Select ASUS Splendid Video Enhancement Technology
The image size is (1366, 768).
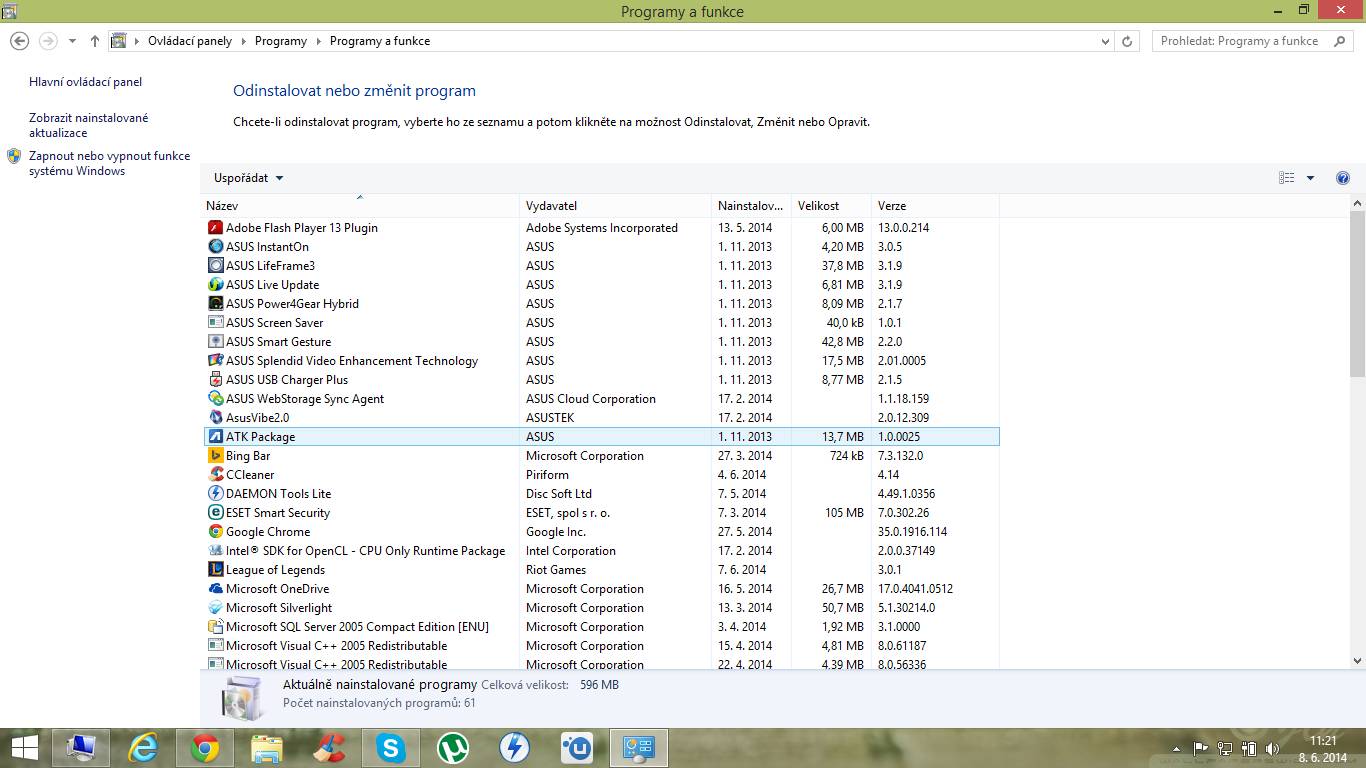pos(601,361)
